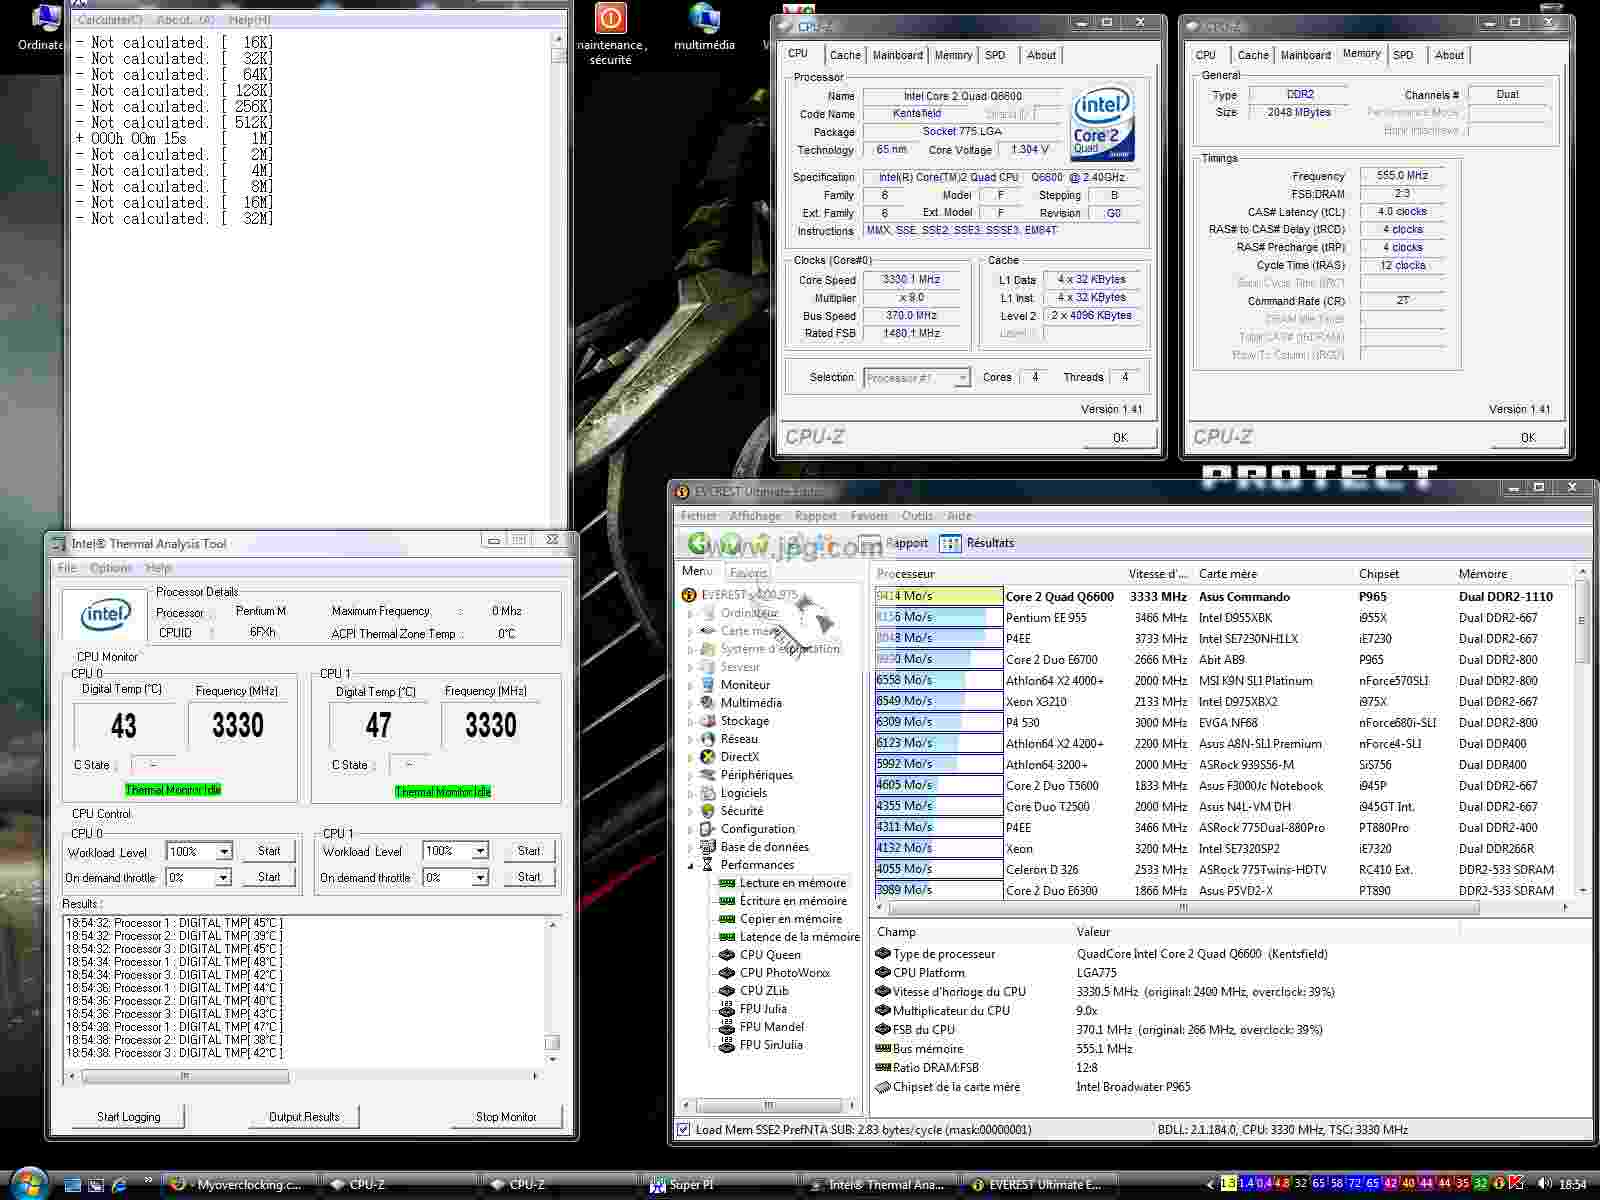Select Base de données in EVEREST tree
This screenshot has width=1600, height=1200.
point(765,847)
